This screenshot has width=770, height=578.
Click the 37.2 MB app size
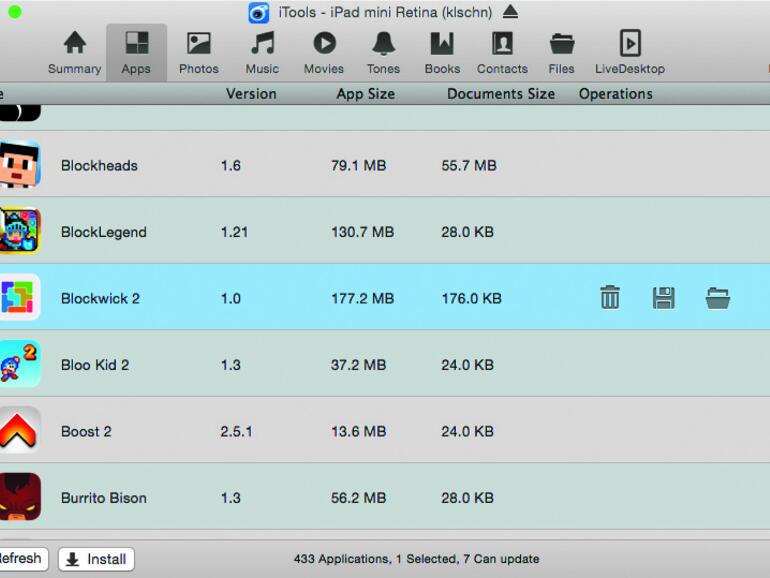tap(358, 365)
